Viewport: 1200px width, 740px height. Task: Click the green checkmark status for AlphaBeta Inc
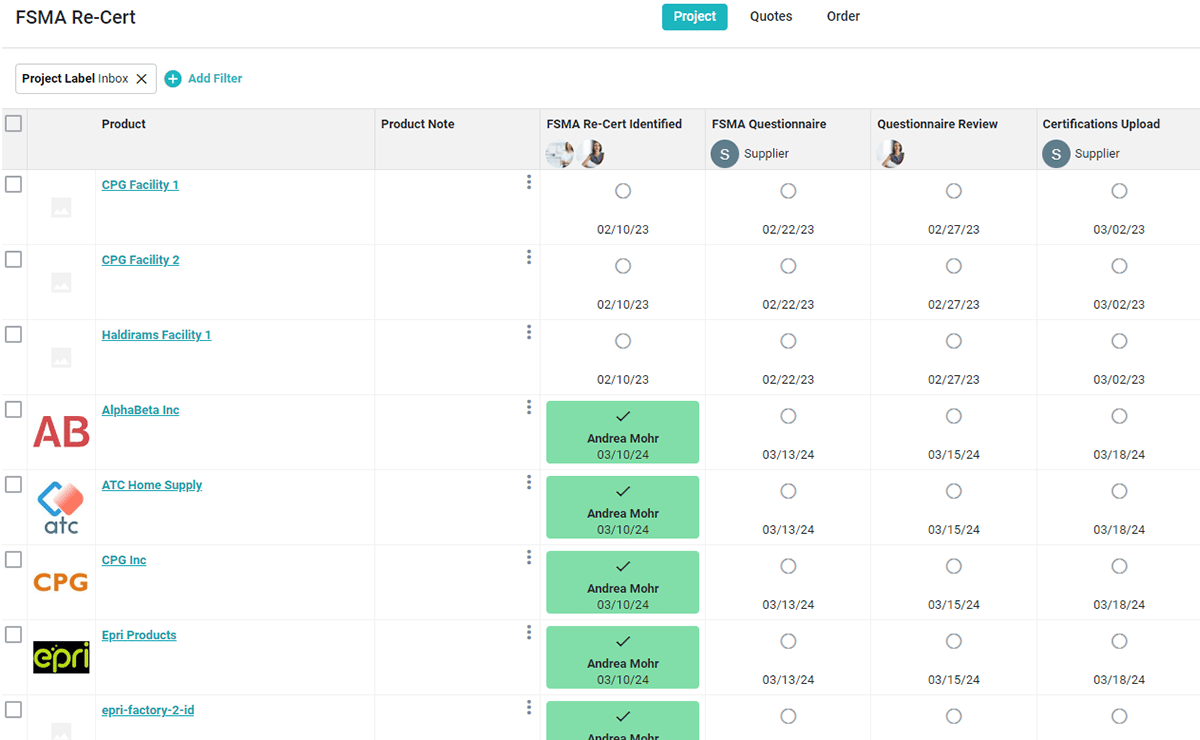[x=622, y=432]
